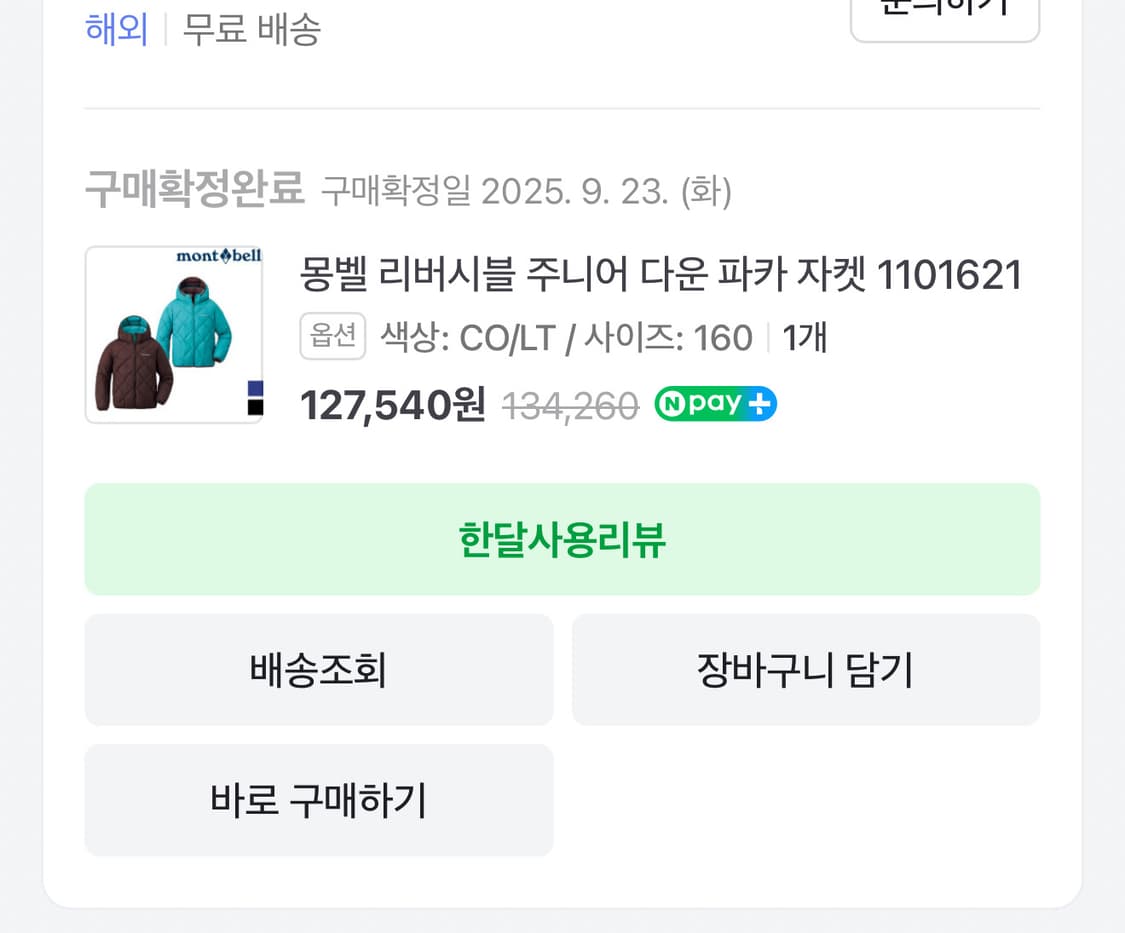
Task: Click the Npay payment icon
Action: (714, 403)
